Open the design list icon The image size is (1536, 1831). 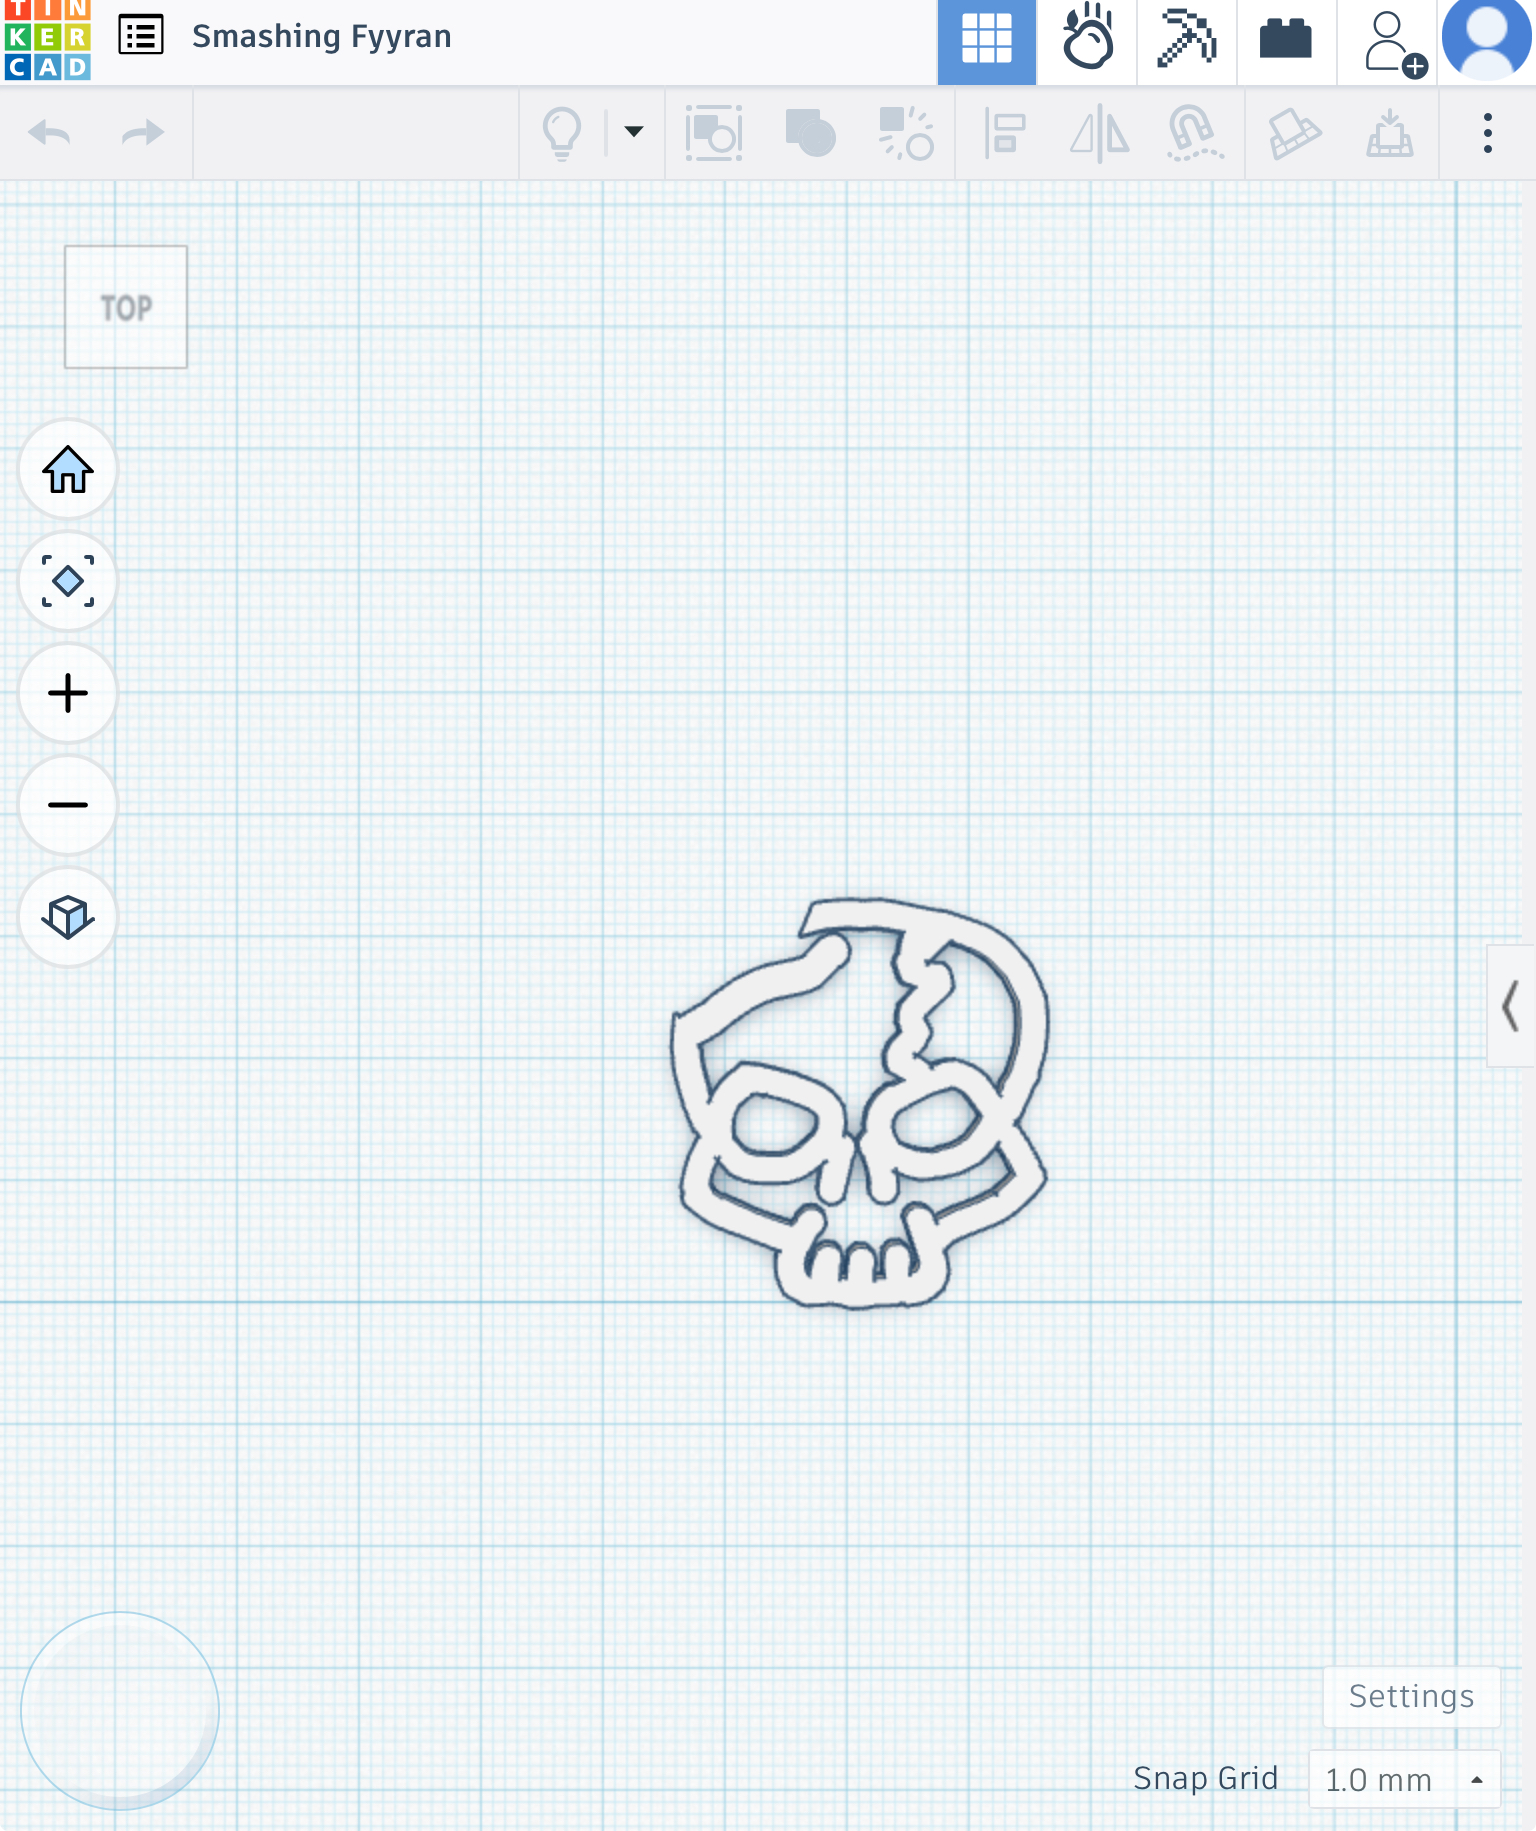coord(141,36)
